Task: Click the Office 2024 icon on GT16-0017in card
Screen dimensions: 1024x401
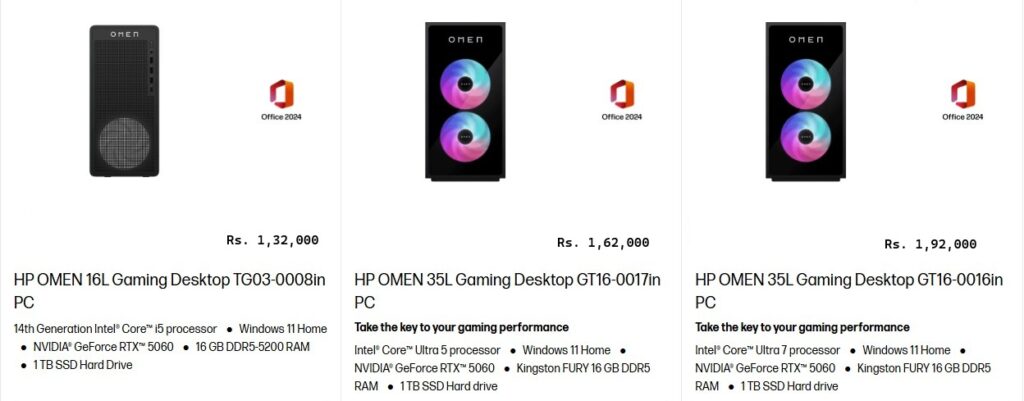Action: click(x=622, y=94)
